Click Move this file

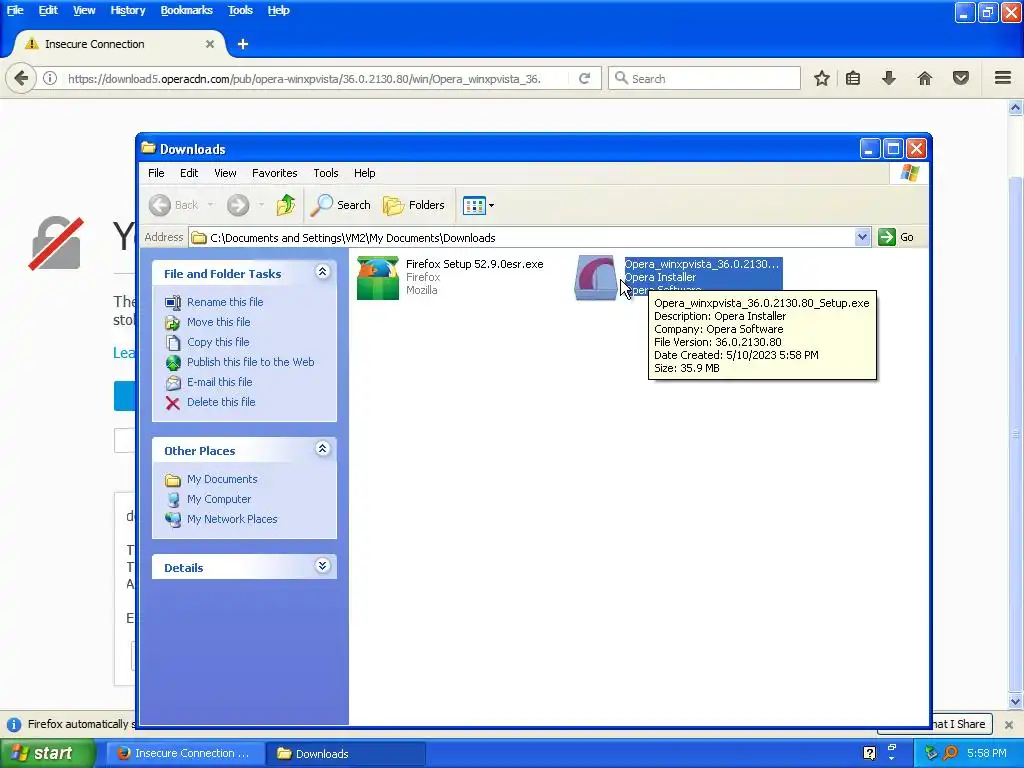click(218, 322)
